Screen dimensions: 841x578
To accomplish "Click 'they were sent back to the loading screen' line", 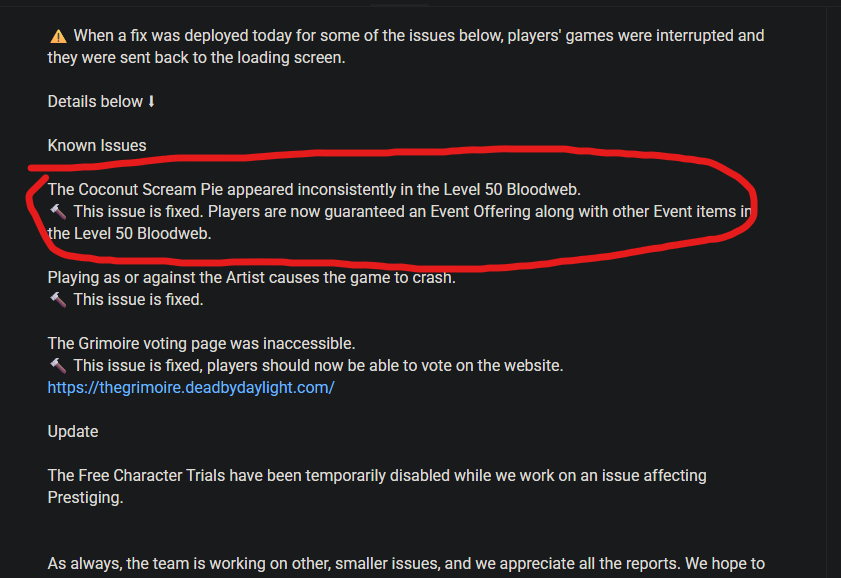I will coord(196,57).
